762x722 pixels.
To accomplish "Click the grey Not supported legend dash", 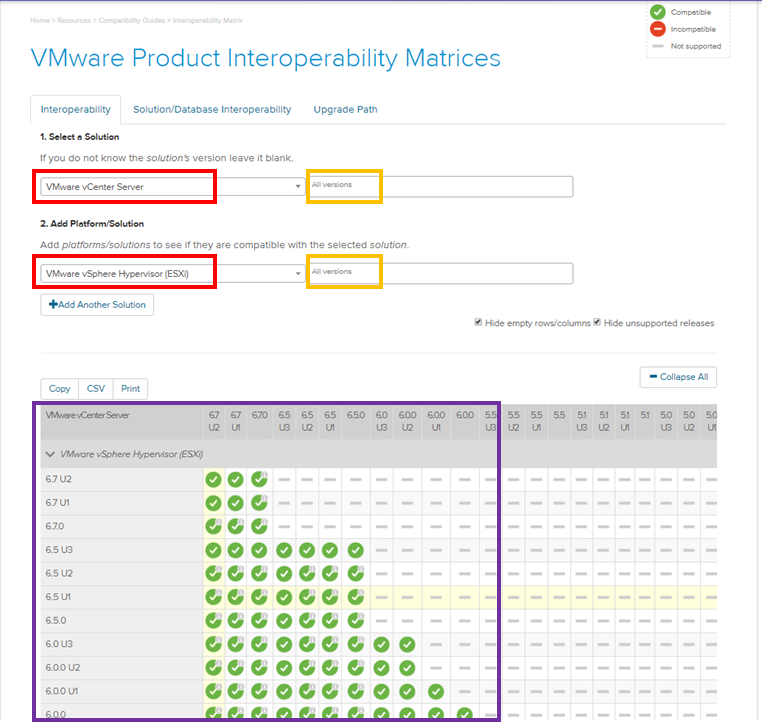I will tap(658, 46).
